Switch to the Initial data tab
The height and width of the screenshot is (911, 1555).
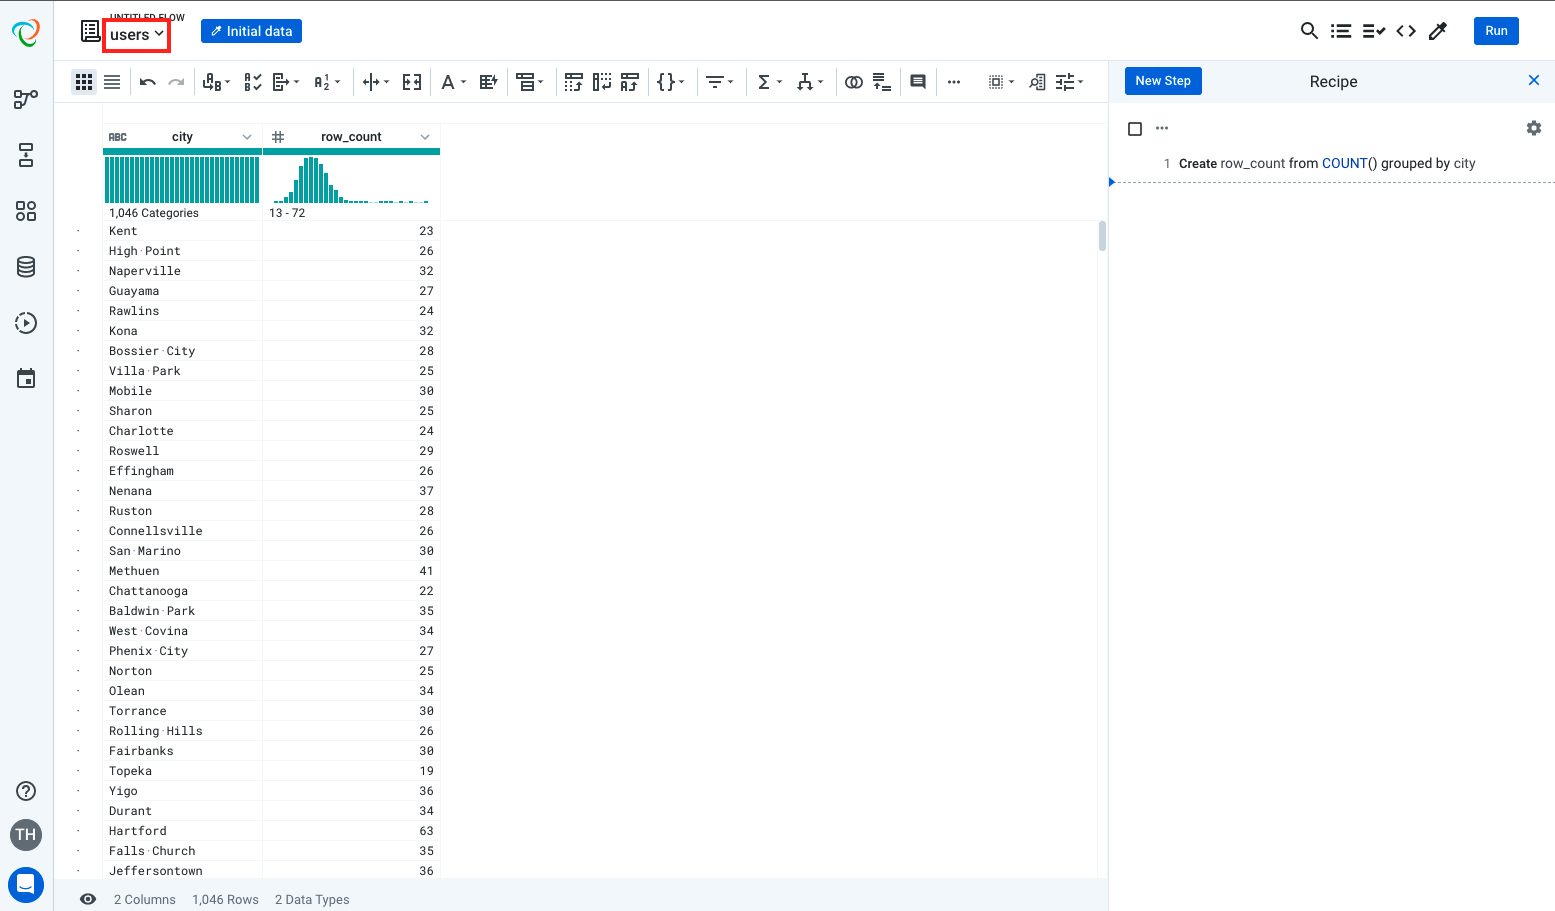pyautogui.click(x=251, y=30)
